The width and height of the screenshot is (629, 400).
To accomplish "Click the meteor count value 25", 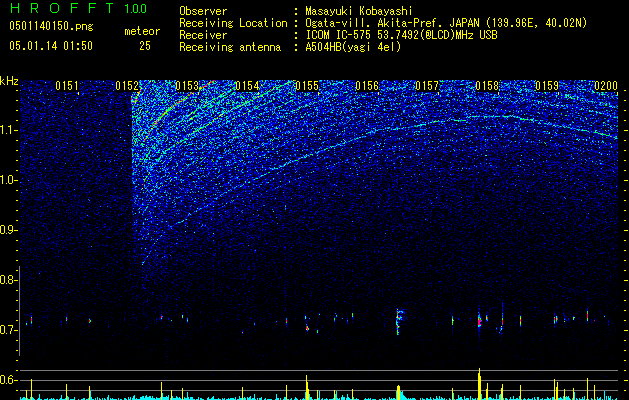I will tap(145, 46).
